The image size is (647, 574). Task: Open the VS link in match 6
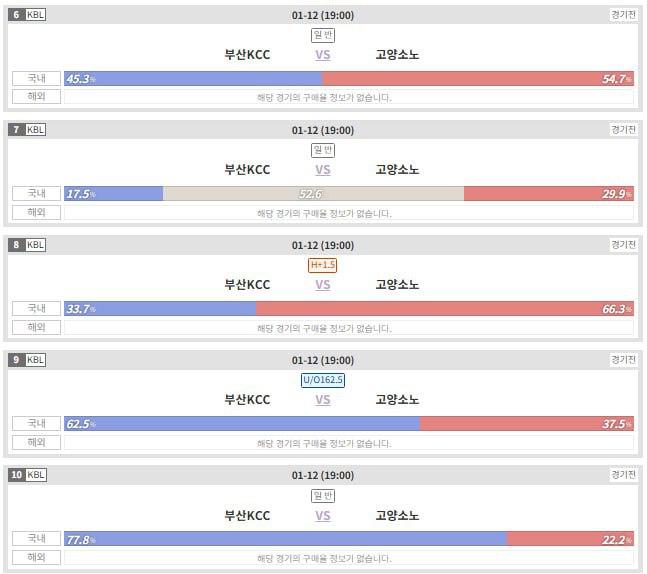pyautogui.click(x=322, y=55)
